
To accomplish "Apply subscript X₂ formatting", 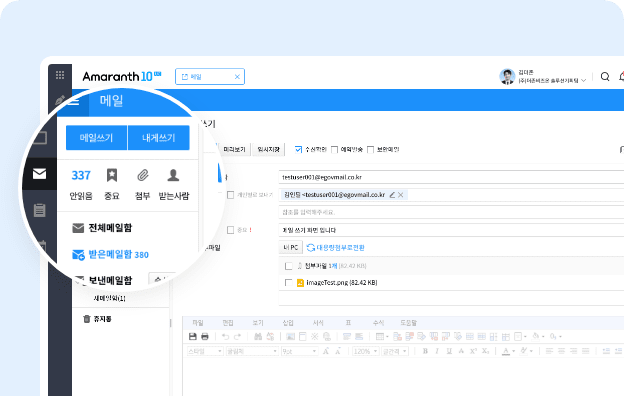I will [x=486, y=351].
